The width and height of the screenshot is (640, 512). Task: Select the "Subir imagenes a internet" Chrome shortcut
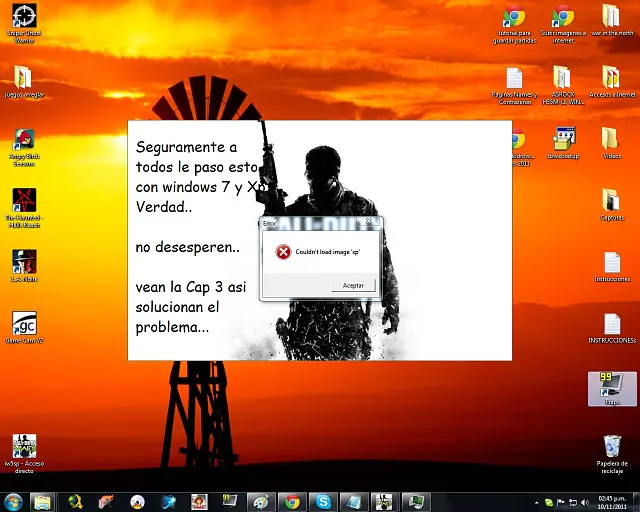pyautogui.click(x=563, y=24)
